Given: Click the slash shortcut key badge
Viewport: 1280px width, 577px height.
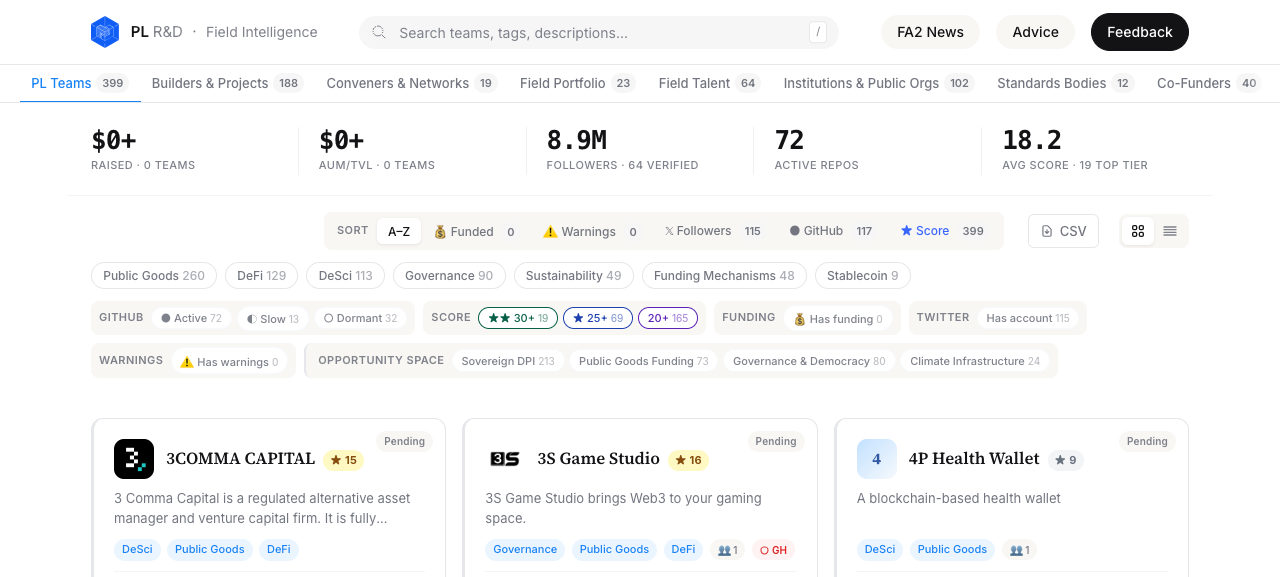Looking at the screenshot, I should (x=819, y=32).
